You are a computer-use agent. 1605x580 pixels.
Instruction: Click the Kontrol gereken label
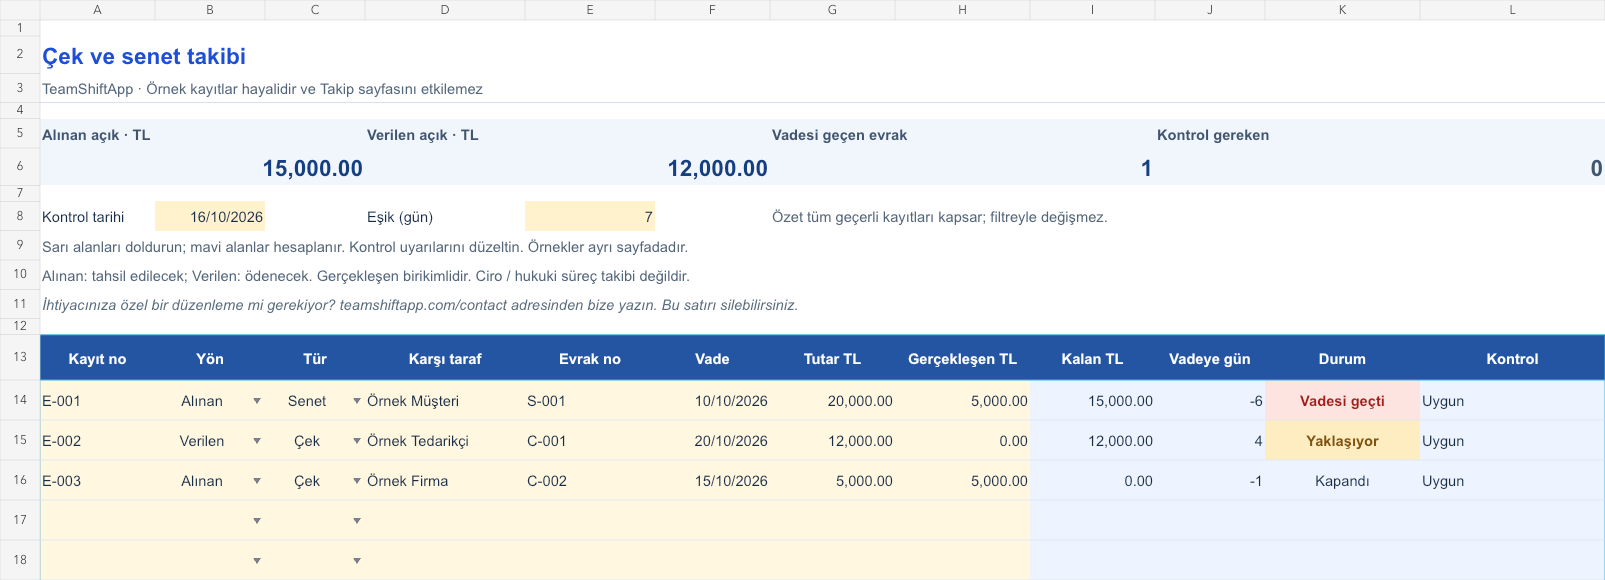coord(1213,135)
